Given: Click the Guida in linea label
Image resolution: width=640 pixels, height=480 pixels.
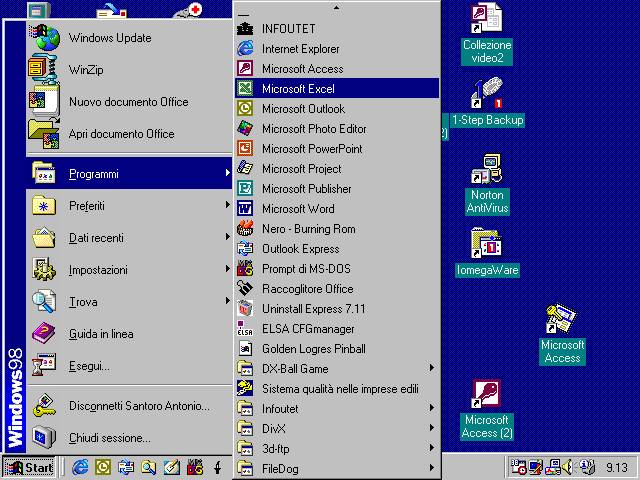Looking at the screenshot, I should 101,334.
